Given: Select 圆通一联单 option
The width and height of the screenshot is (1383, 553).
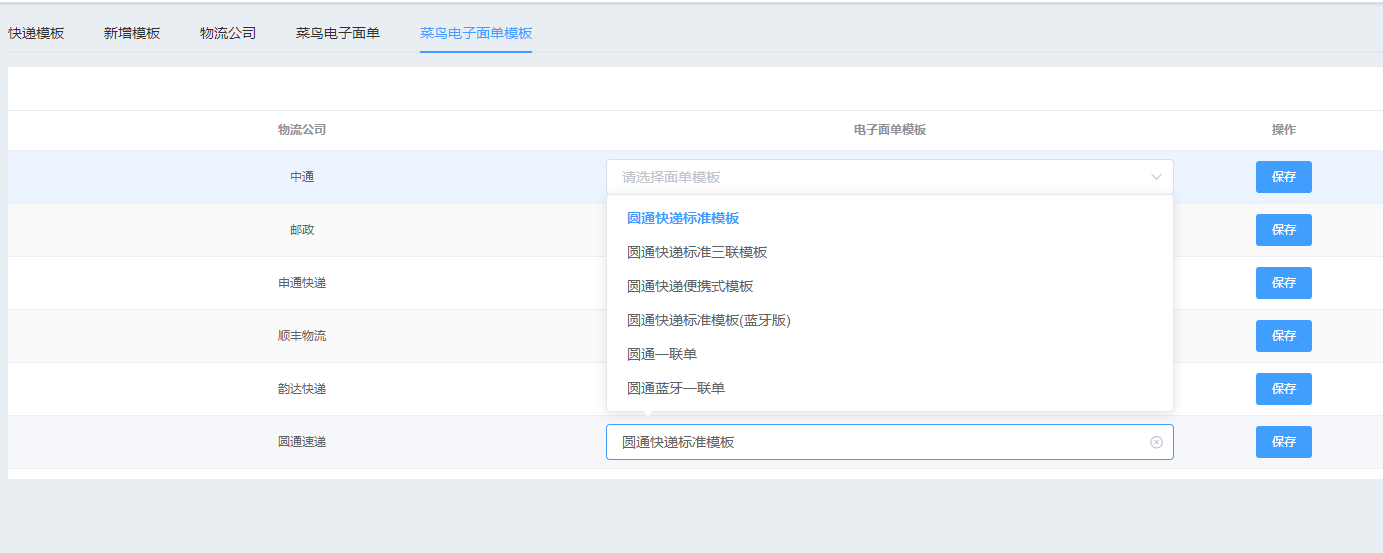Looking at the screenshot, I should coord(662,354).
